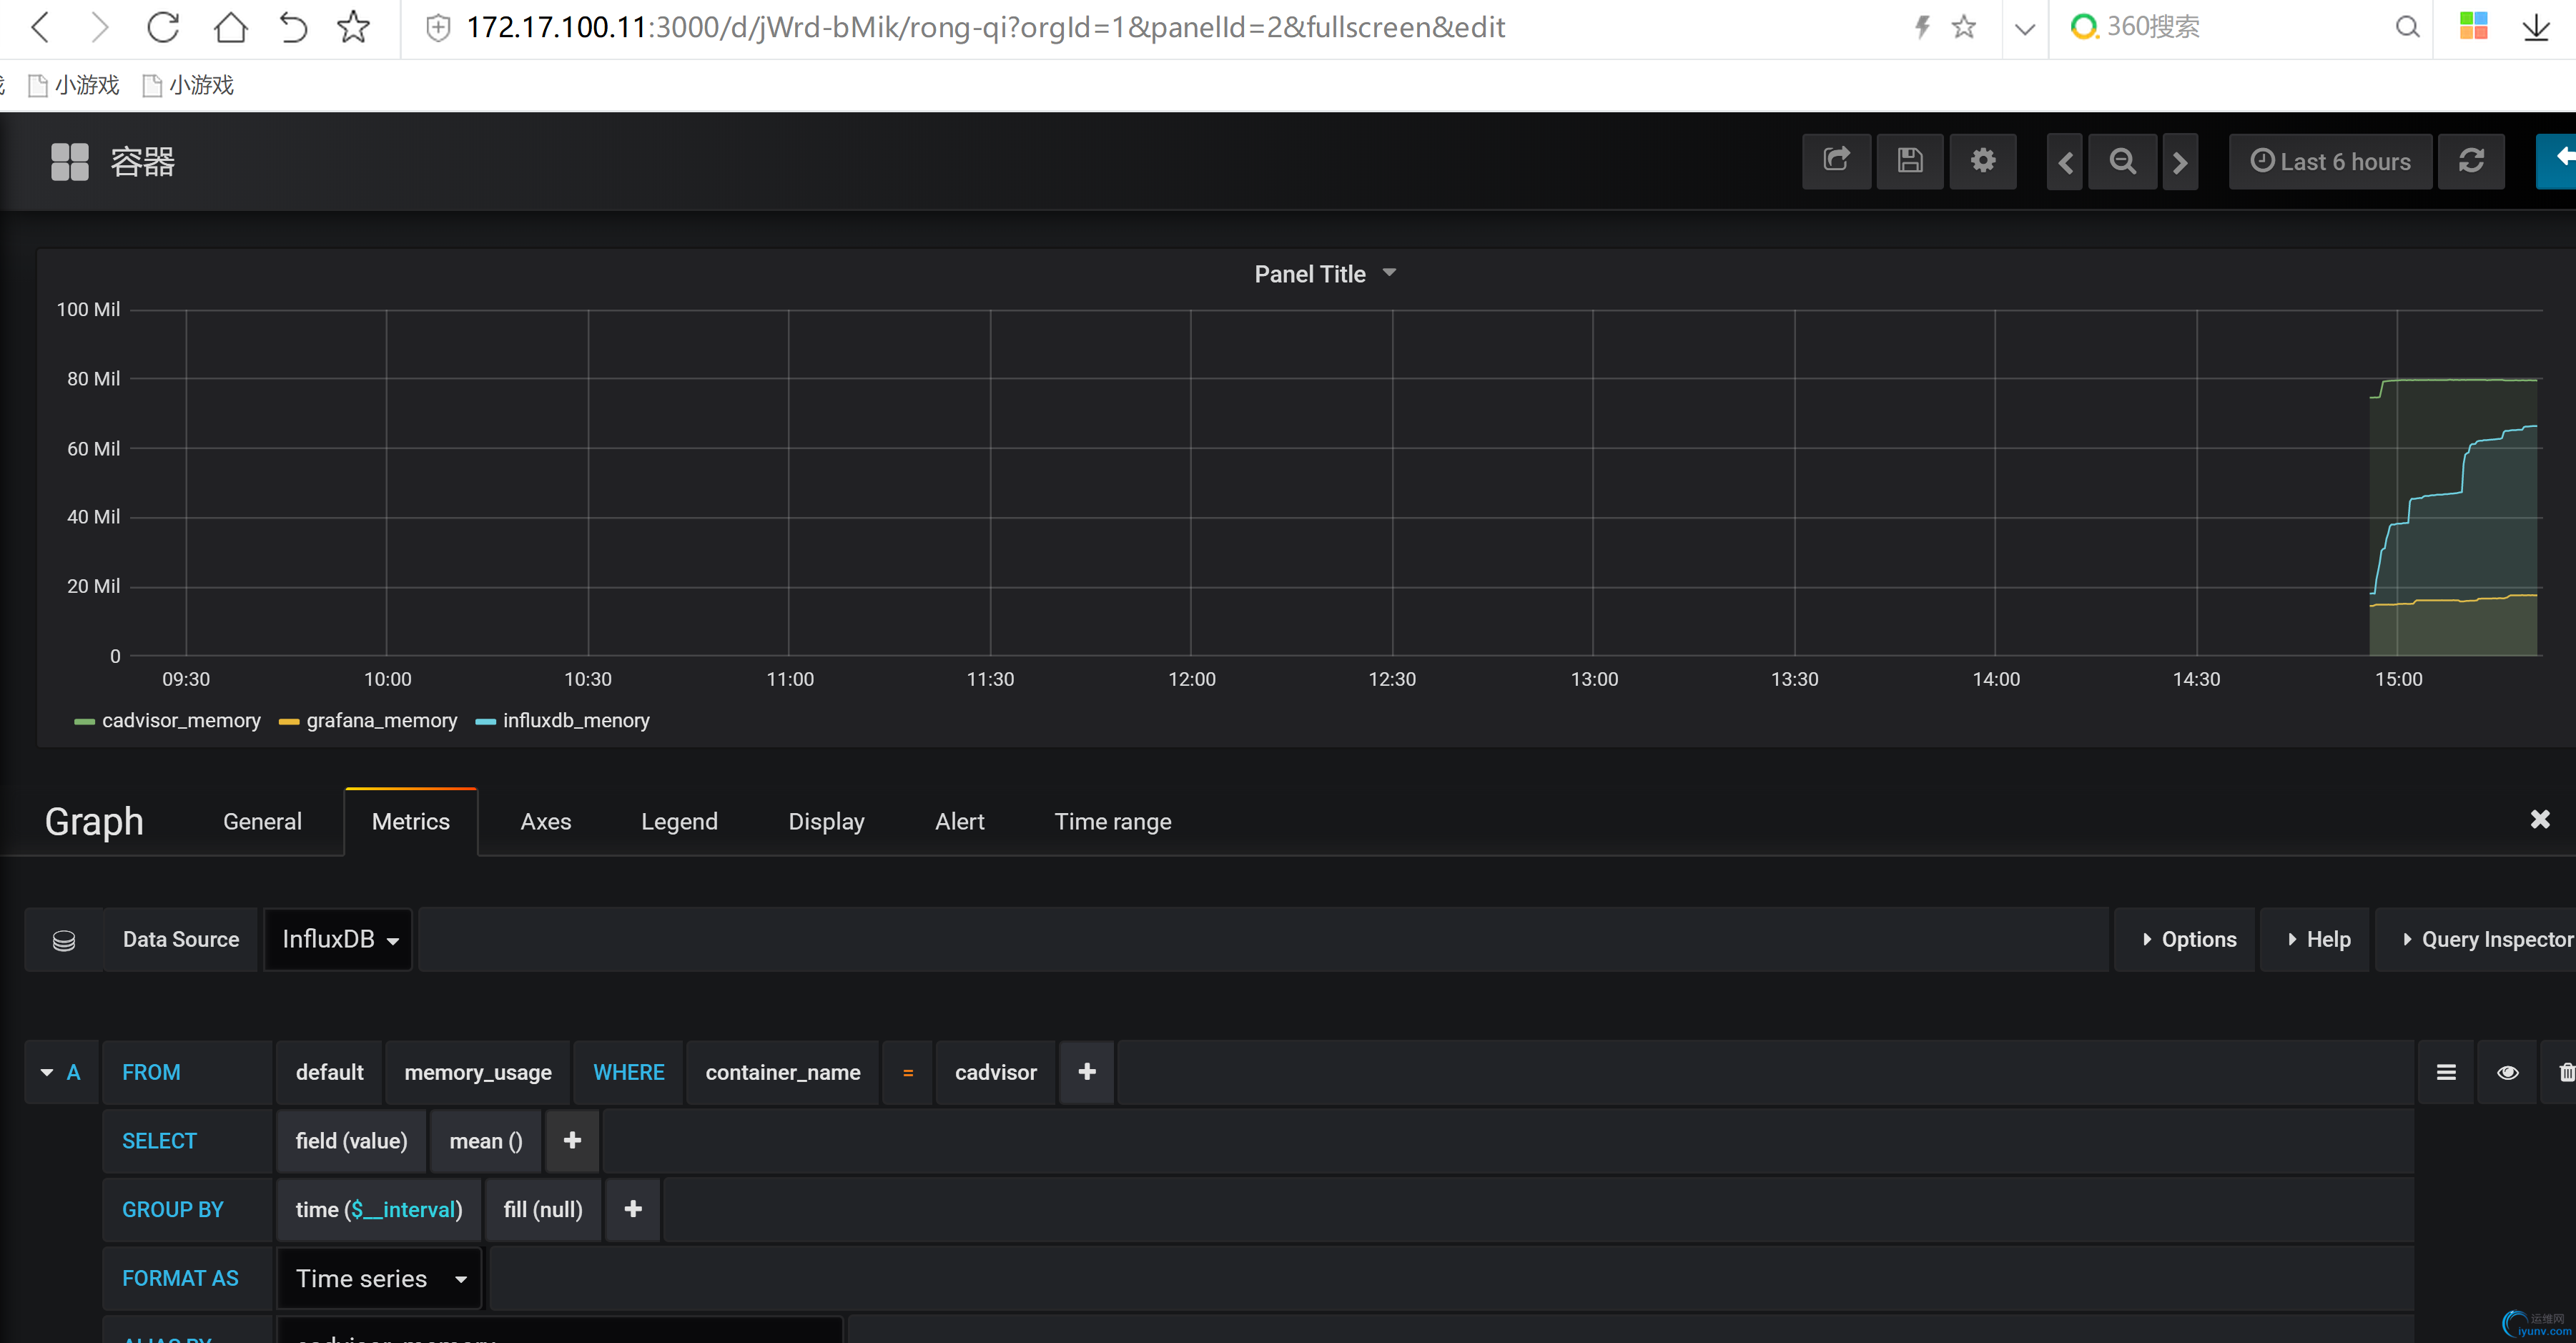The height and width of the screenshot is (1343, 2576).
Task: Click the shield security icon in address bar
Action: tap(437, 28)
